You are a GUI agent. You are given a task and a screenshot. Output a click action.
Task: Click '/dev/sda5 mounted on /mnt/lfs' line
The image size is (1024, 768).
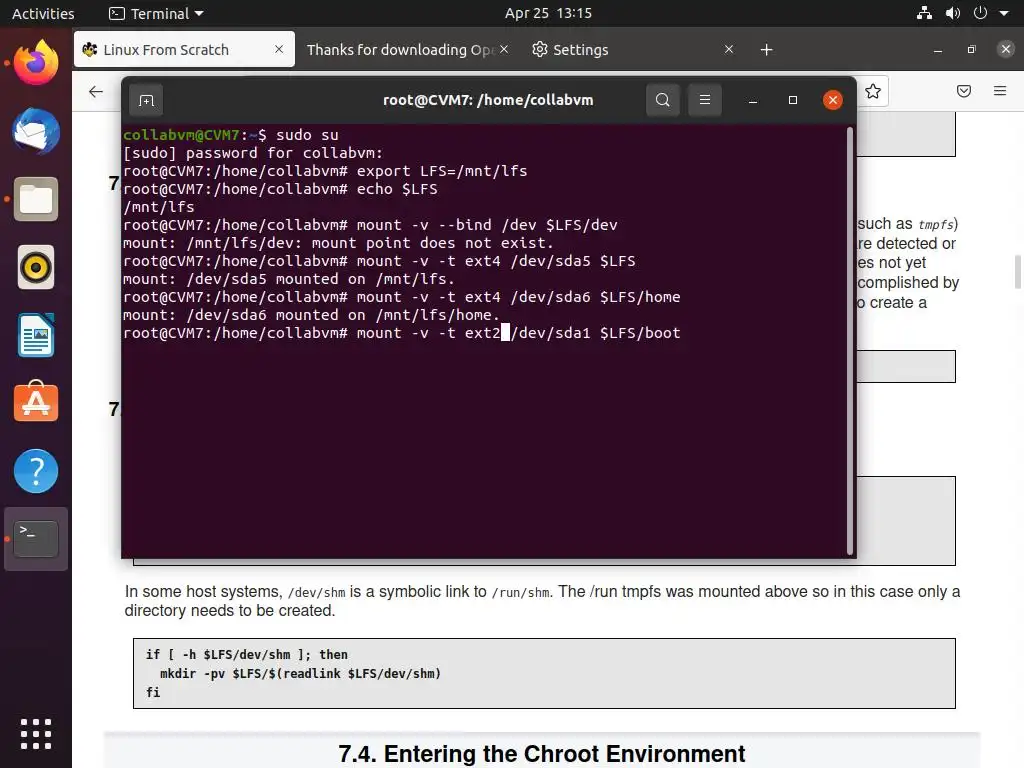click(288, 279)
